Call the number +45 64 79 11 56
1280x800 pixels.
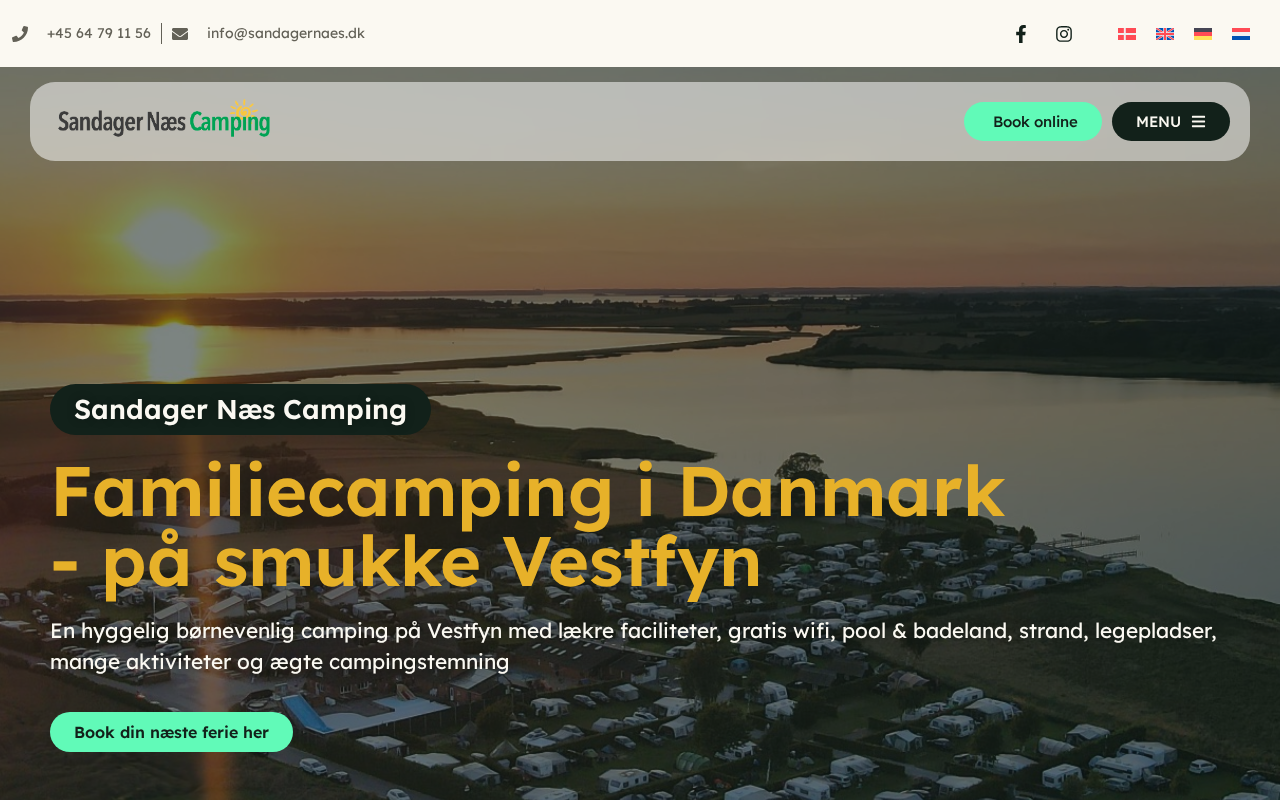pyautogui.click(x=99, y=34)
